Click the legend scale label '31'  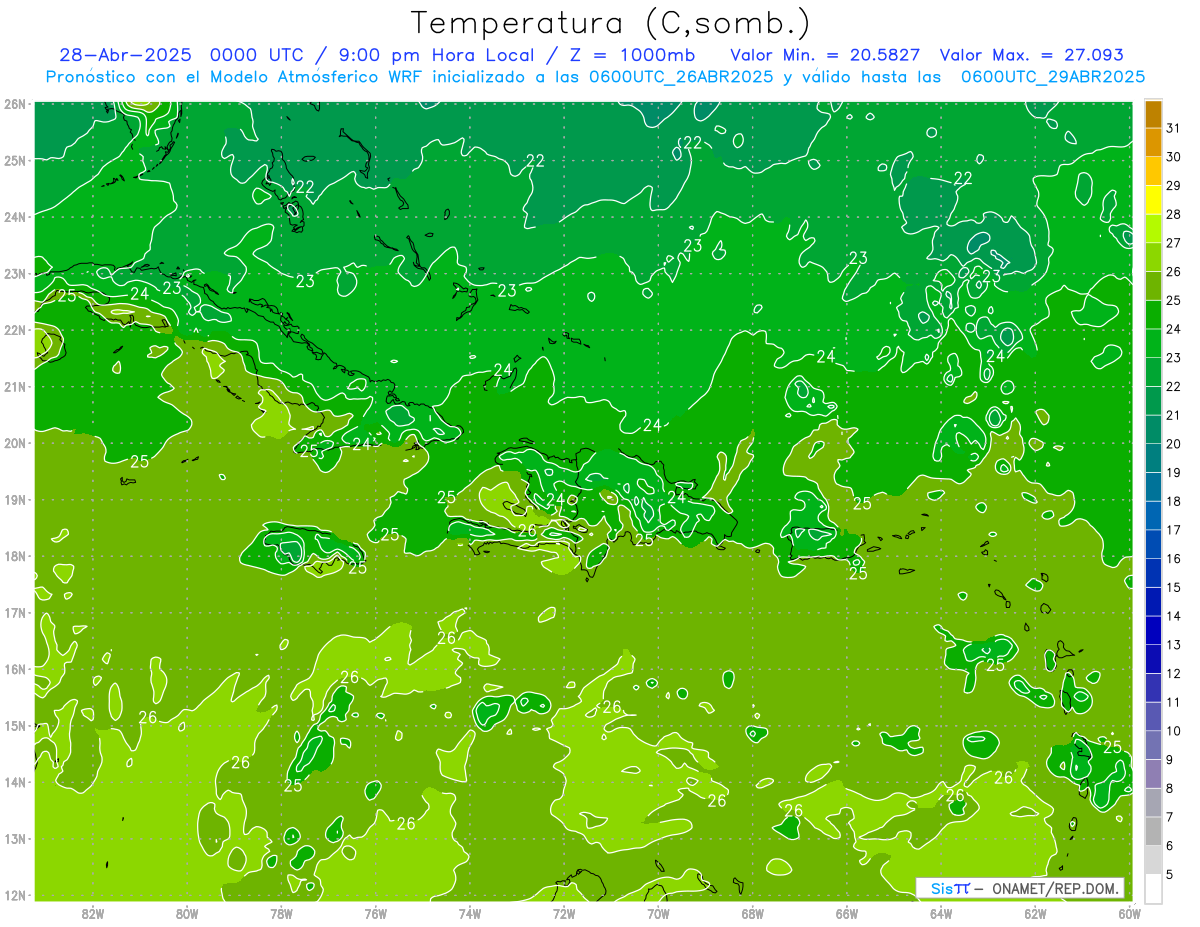[x=1174, y=128]
